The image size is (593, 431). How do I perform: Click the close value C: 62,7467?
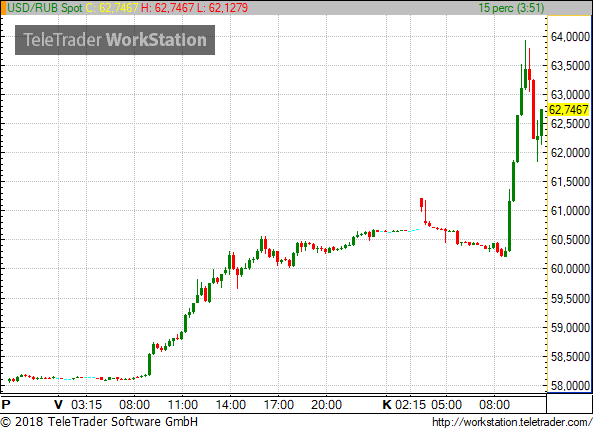[112, 8]
